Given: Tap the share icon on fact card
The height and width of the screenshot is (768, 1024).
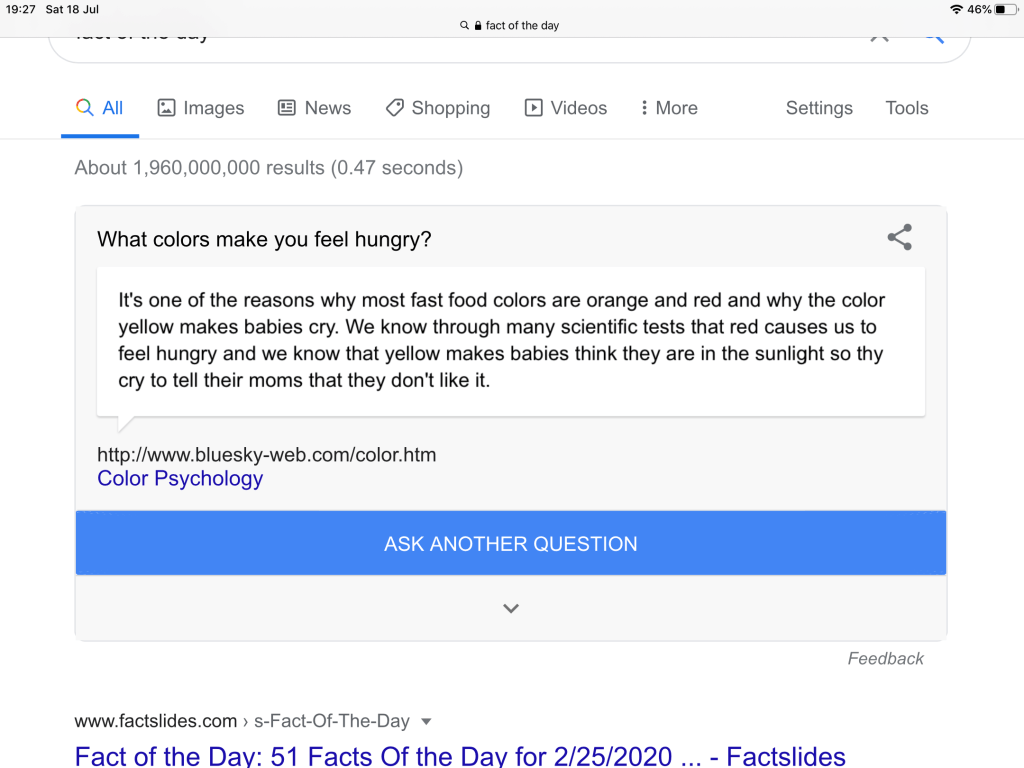Looking at the screenshot, I should tap(899, 238).
